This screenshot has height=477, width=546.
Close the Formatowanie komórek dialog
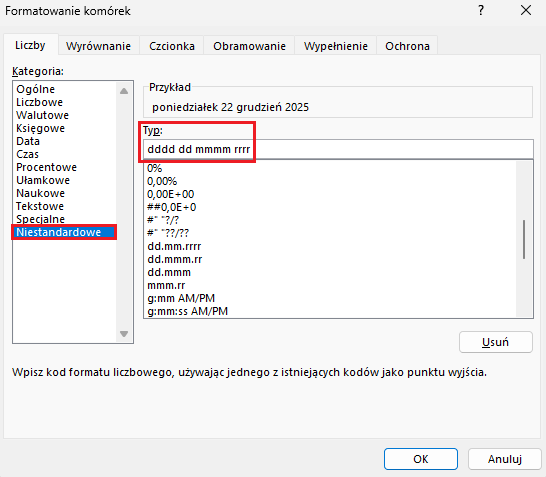click(525, 10)
